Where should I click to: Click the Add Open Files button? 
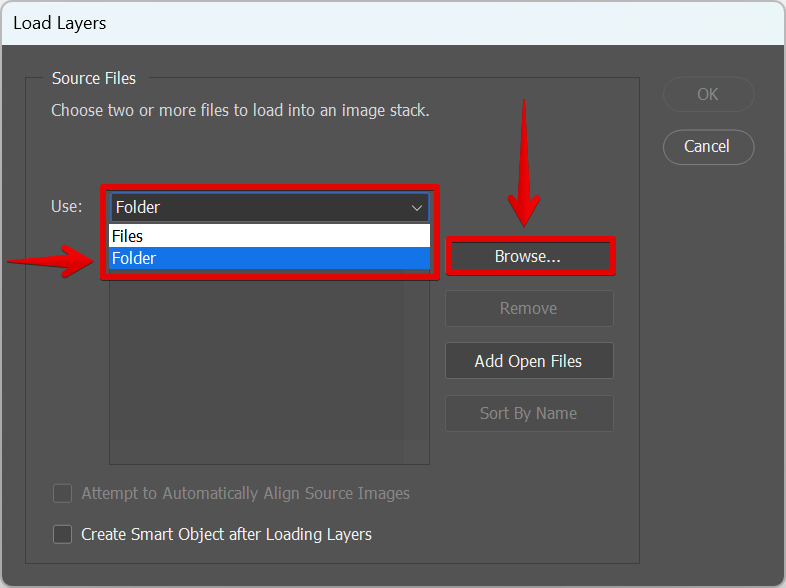[528, 361]
